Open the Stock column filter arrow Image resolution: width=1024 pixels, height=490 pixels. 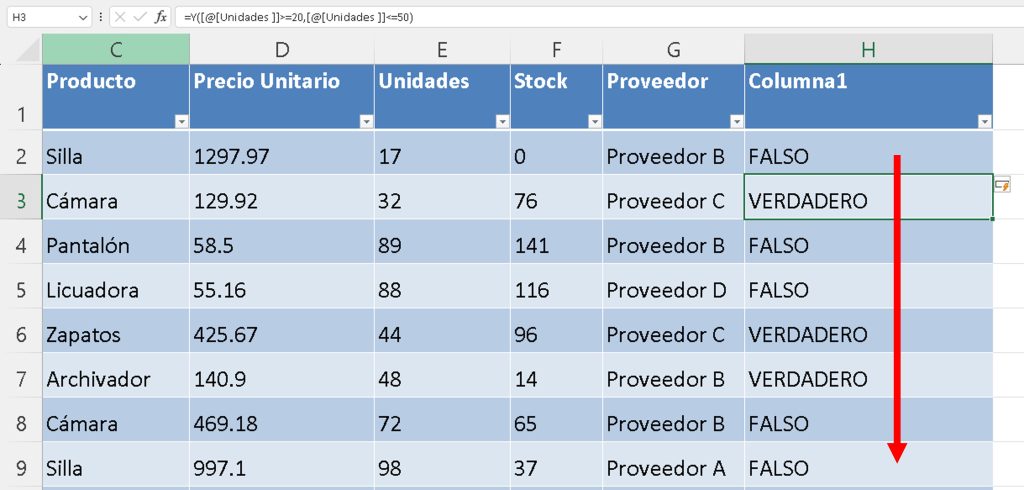point(595,121)
